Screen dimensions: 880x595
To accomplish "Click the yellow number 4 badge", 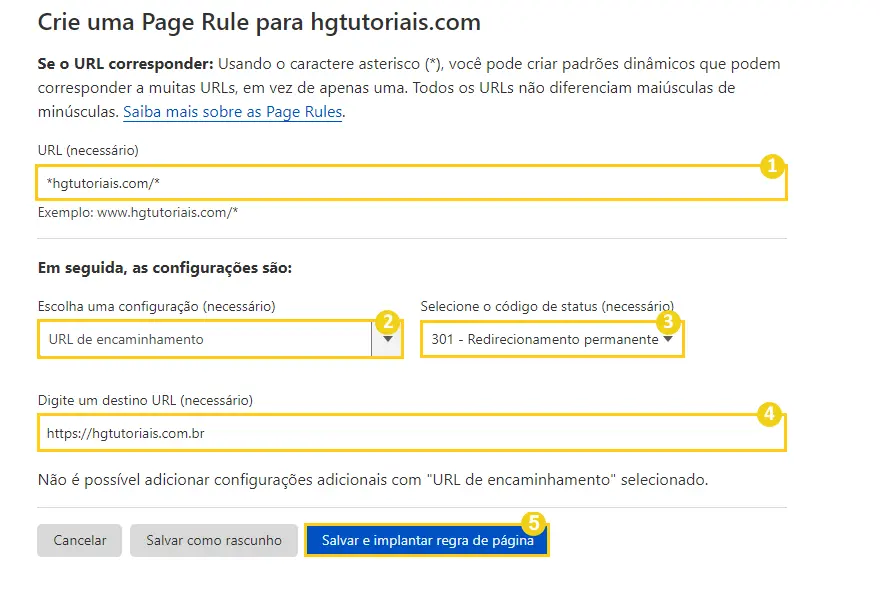I will (768, 415).
